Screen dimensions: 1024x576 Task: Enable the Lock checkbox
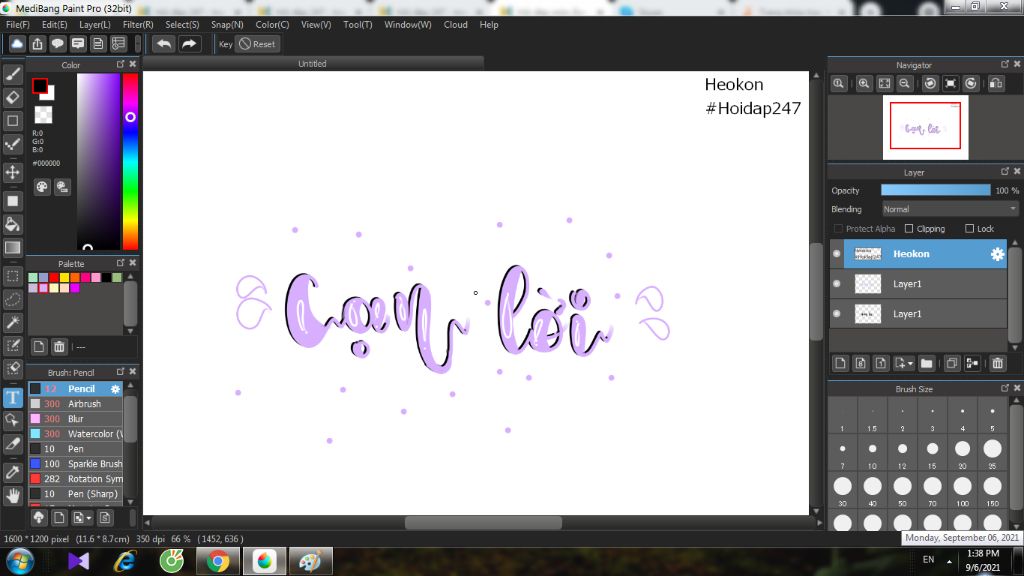click(x=969, y=229)
